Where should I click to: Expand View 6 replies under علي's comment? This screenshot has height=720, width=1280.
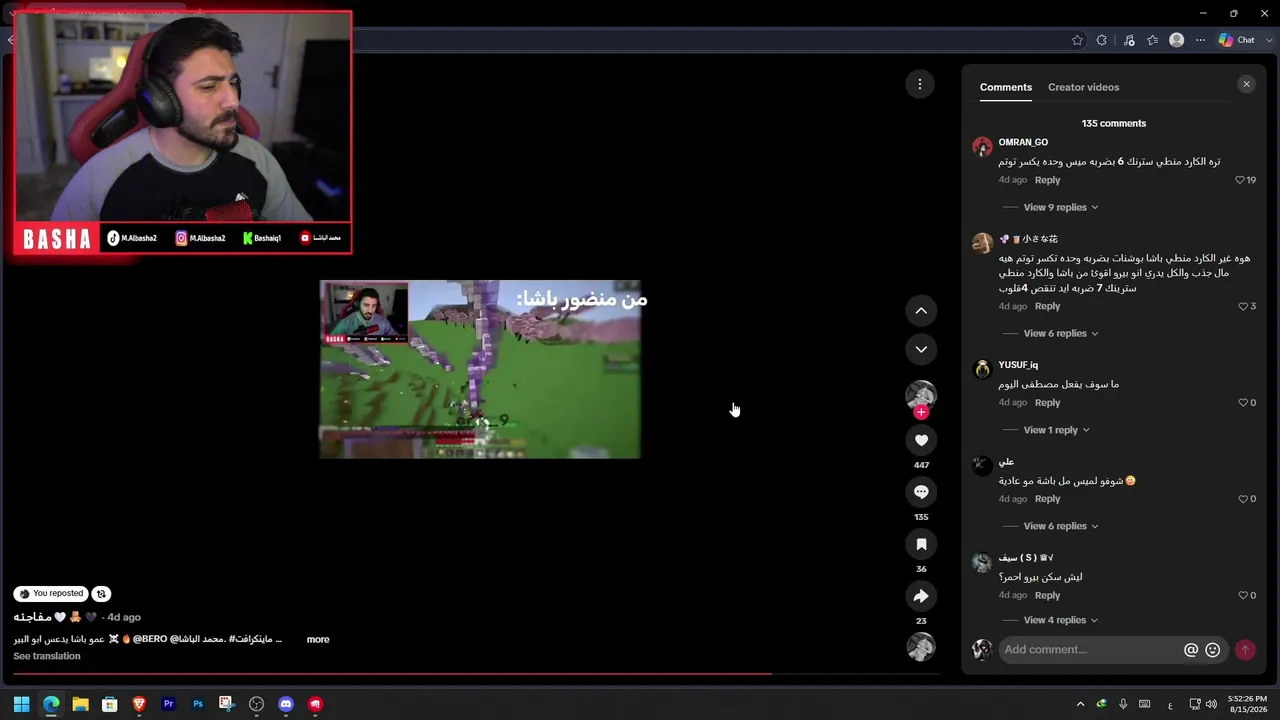point(1061,526)
